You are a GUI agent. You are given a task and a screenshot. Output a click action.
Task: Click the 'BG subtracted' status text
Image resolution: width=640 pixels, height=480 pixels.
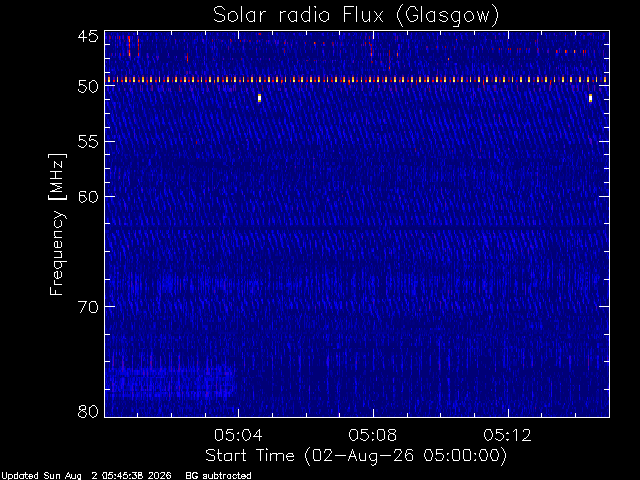point(218,476)
